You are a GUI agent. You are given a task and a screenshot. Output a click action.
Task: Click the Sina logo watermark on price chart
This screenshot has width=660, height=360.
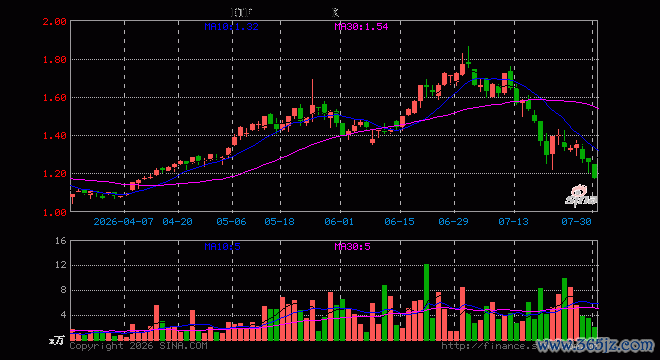pyautogui.click(x=581, y=196)
